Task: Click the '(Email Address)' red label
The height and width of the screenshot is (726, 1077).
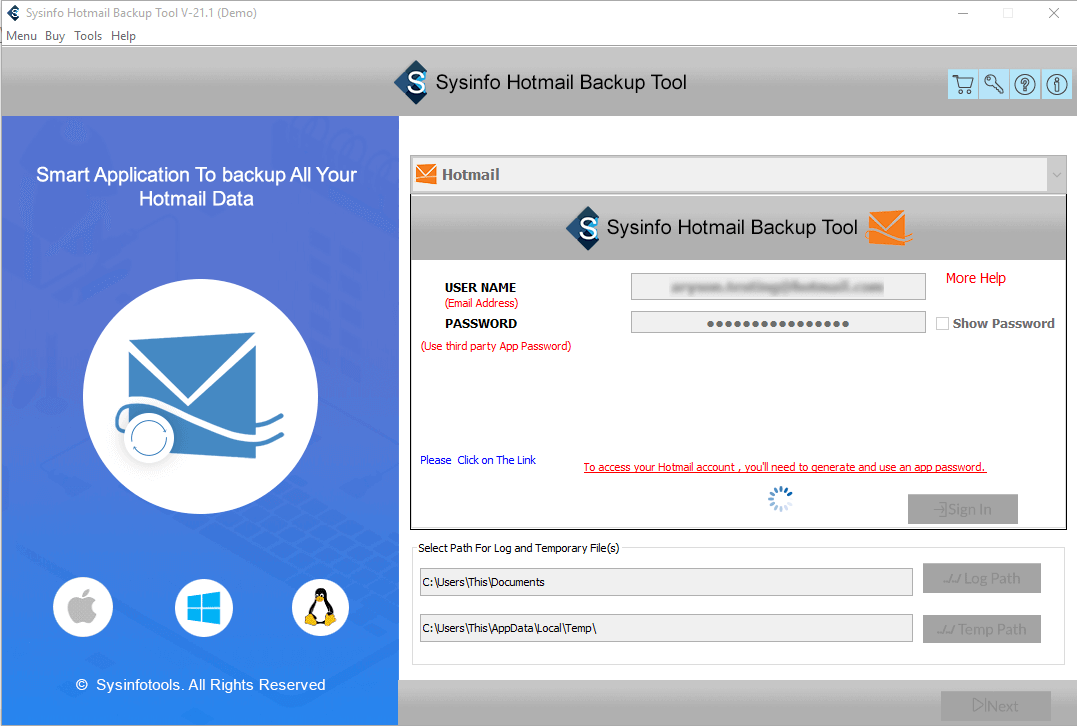Action: click(x=481, y=303)
